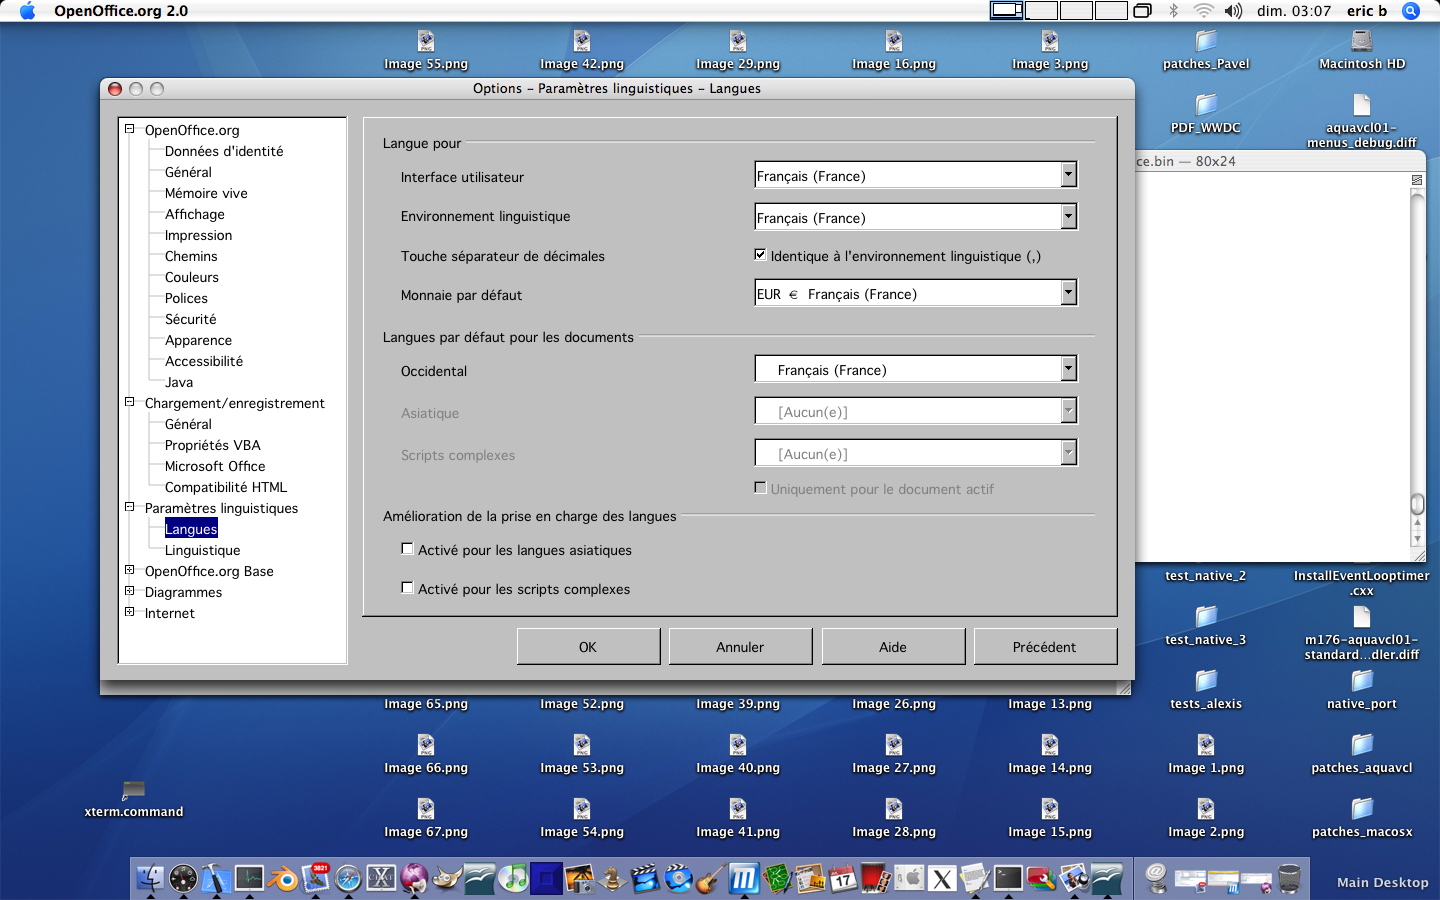Open the GIMP icon in the Dock
The width and height of the screenshot is (1440, 900).
click(x=446, y=878)
